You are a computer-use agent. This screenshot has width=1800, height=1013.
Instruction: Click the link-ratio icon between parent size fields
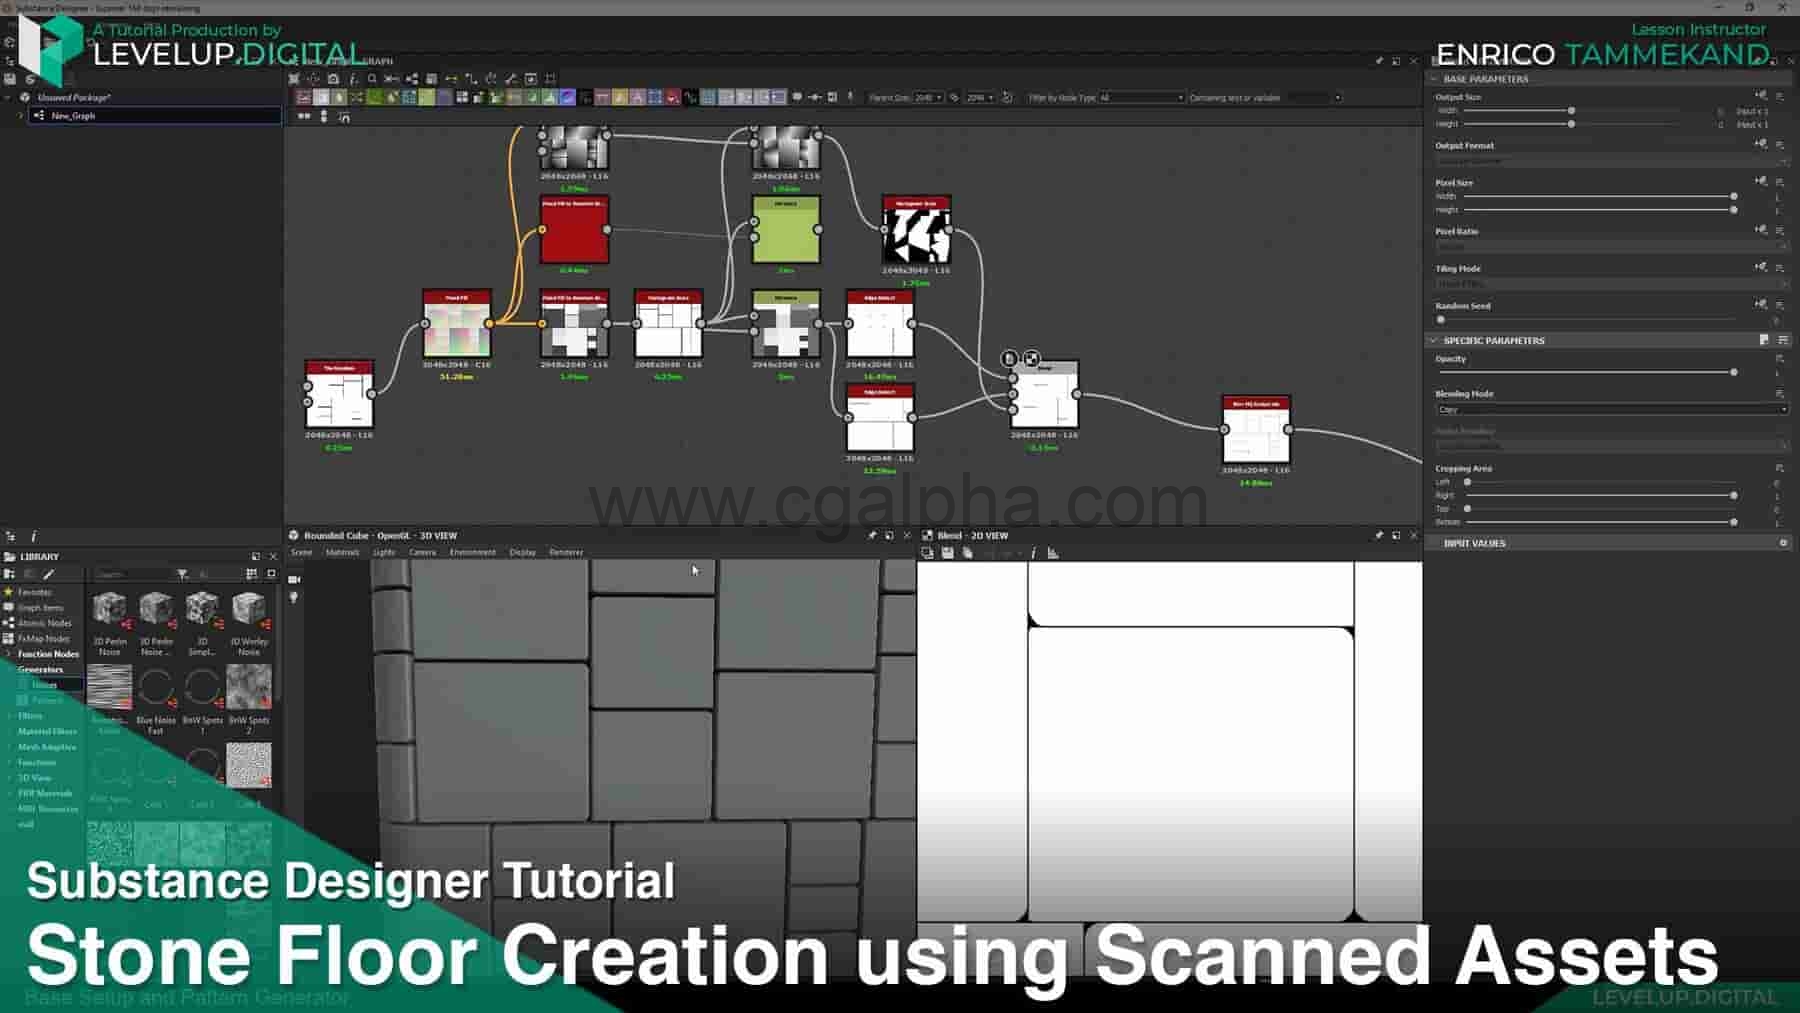pos(954,97)
